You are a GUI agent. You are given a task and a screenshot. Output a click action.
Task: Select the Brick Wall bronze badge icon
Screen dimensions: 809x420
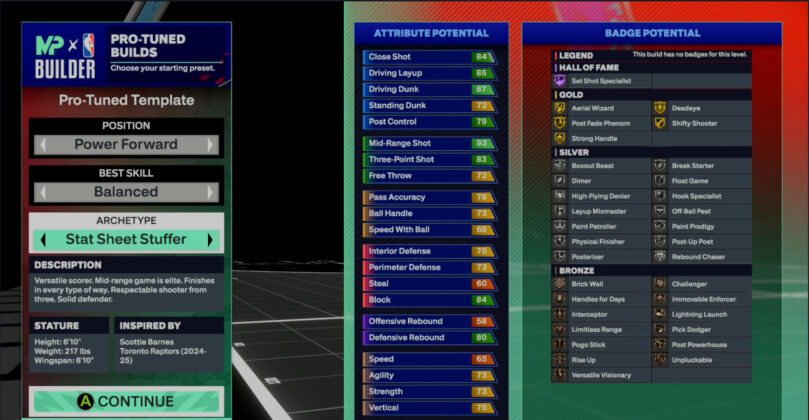point(560,284)
